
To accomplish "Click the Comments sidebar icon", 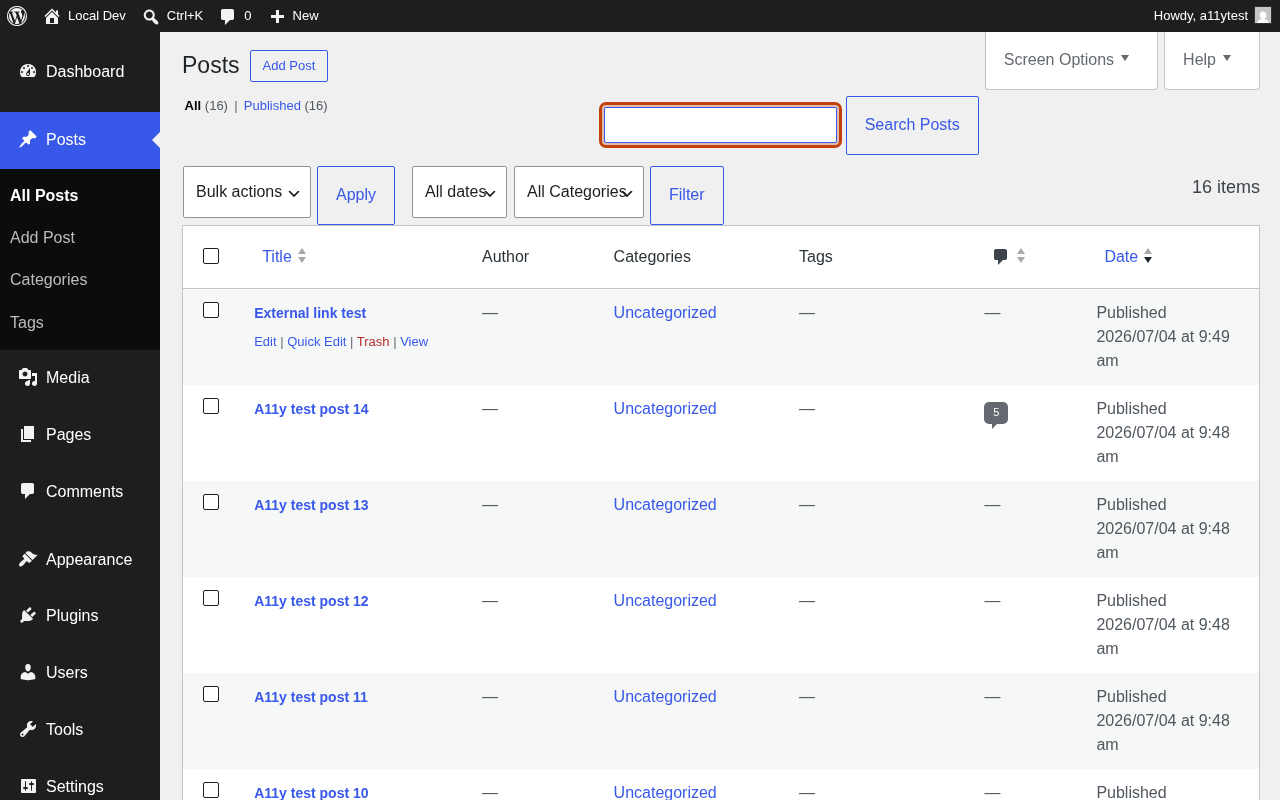I will pos(28,491).
